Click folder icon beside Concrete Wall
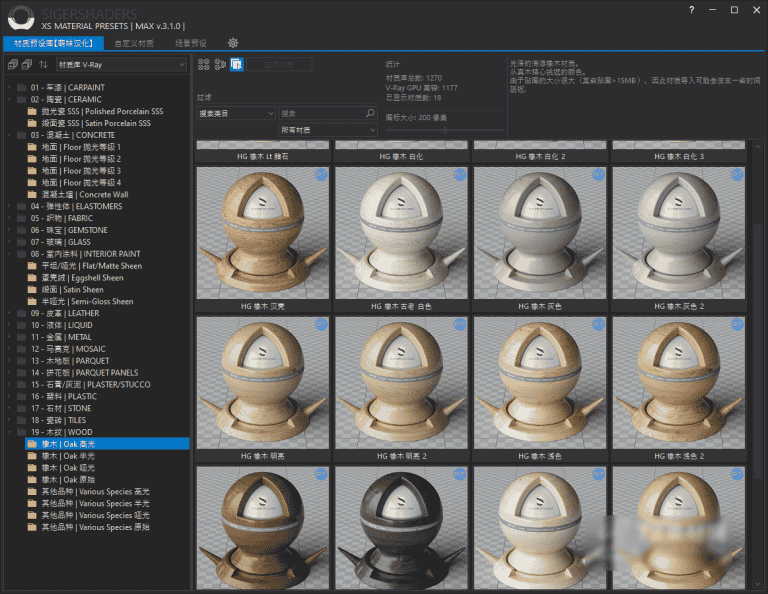The width and height of the screenshot is (768, 594). [32, 194]
